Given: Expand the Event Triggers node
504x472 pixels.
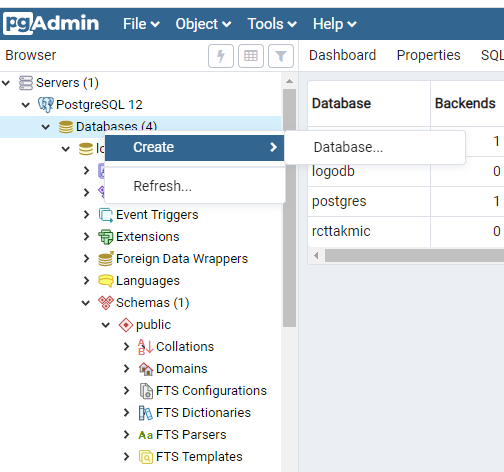Looking at the screenshot, I should pos(86,215).
